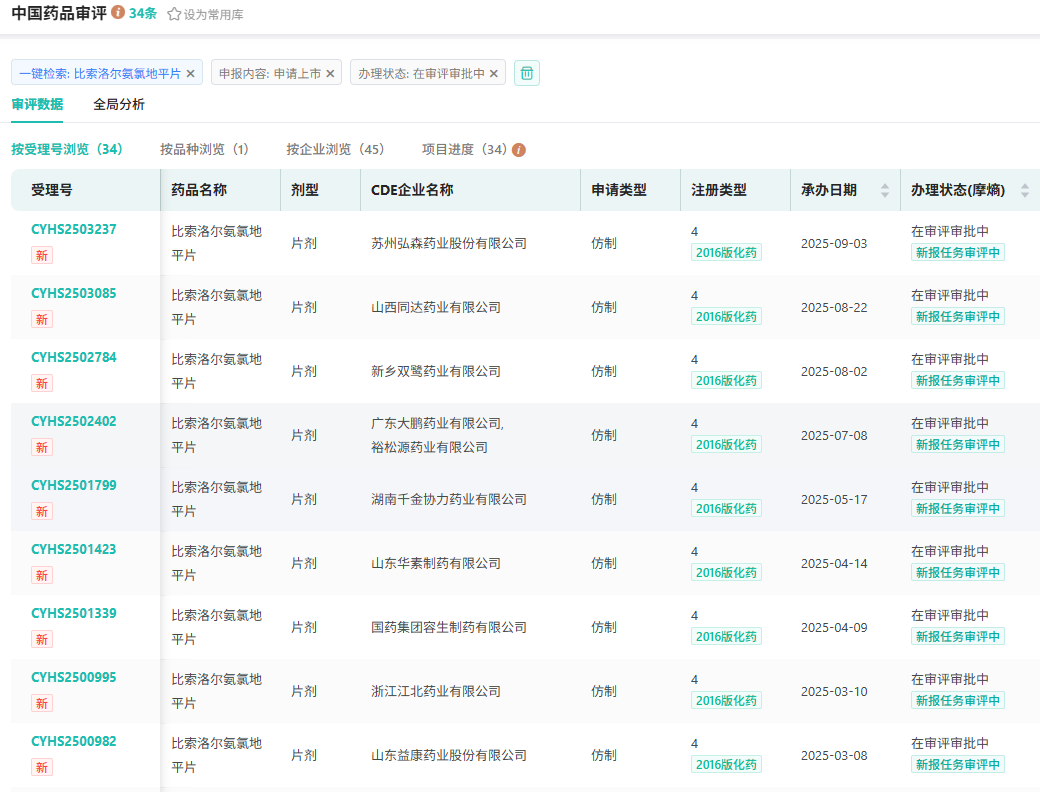Switch to 项目进度 view

point(464,149)
